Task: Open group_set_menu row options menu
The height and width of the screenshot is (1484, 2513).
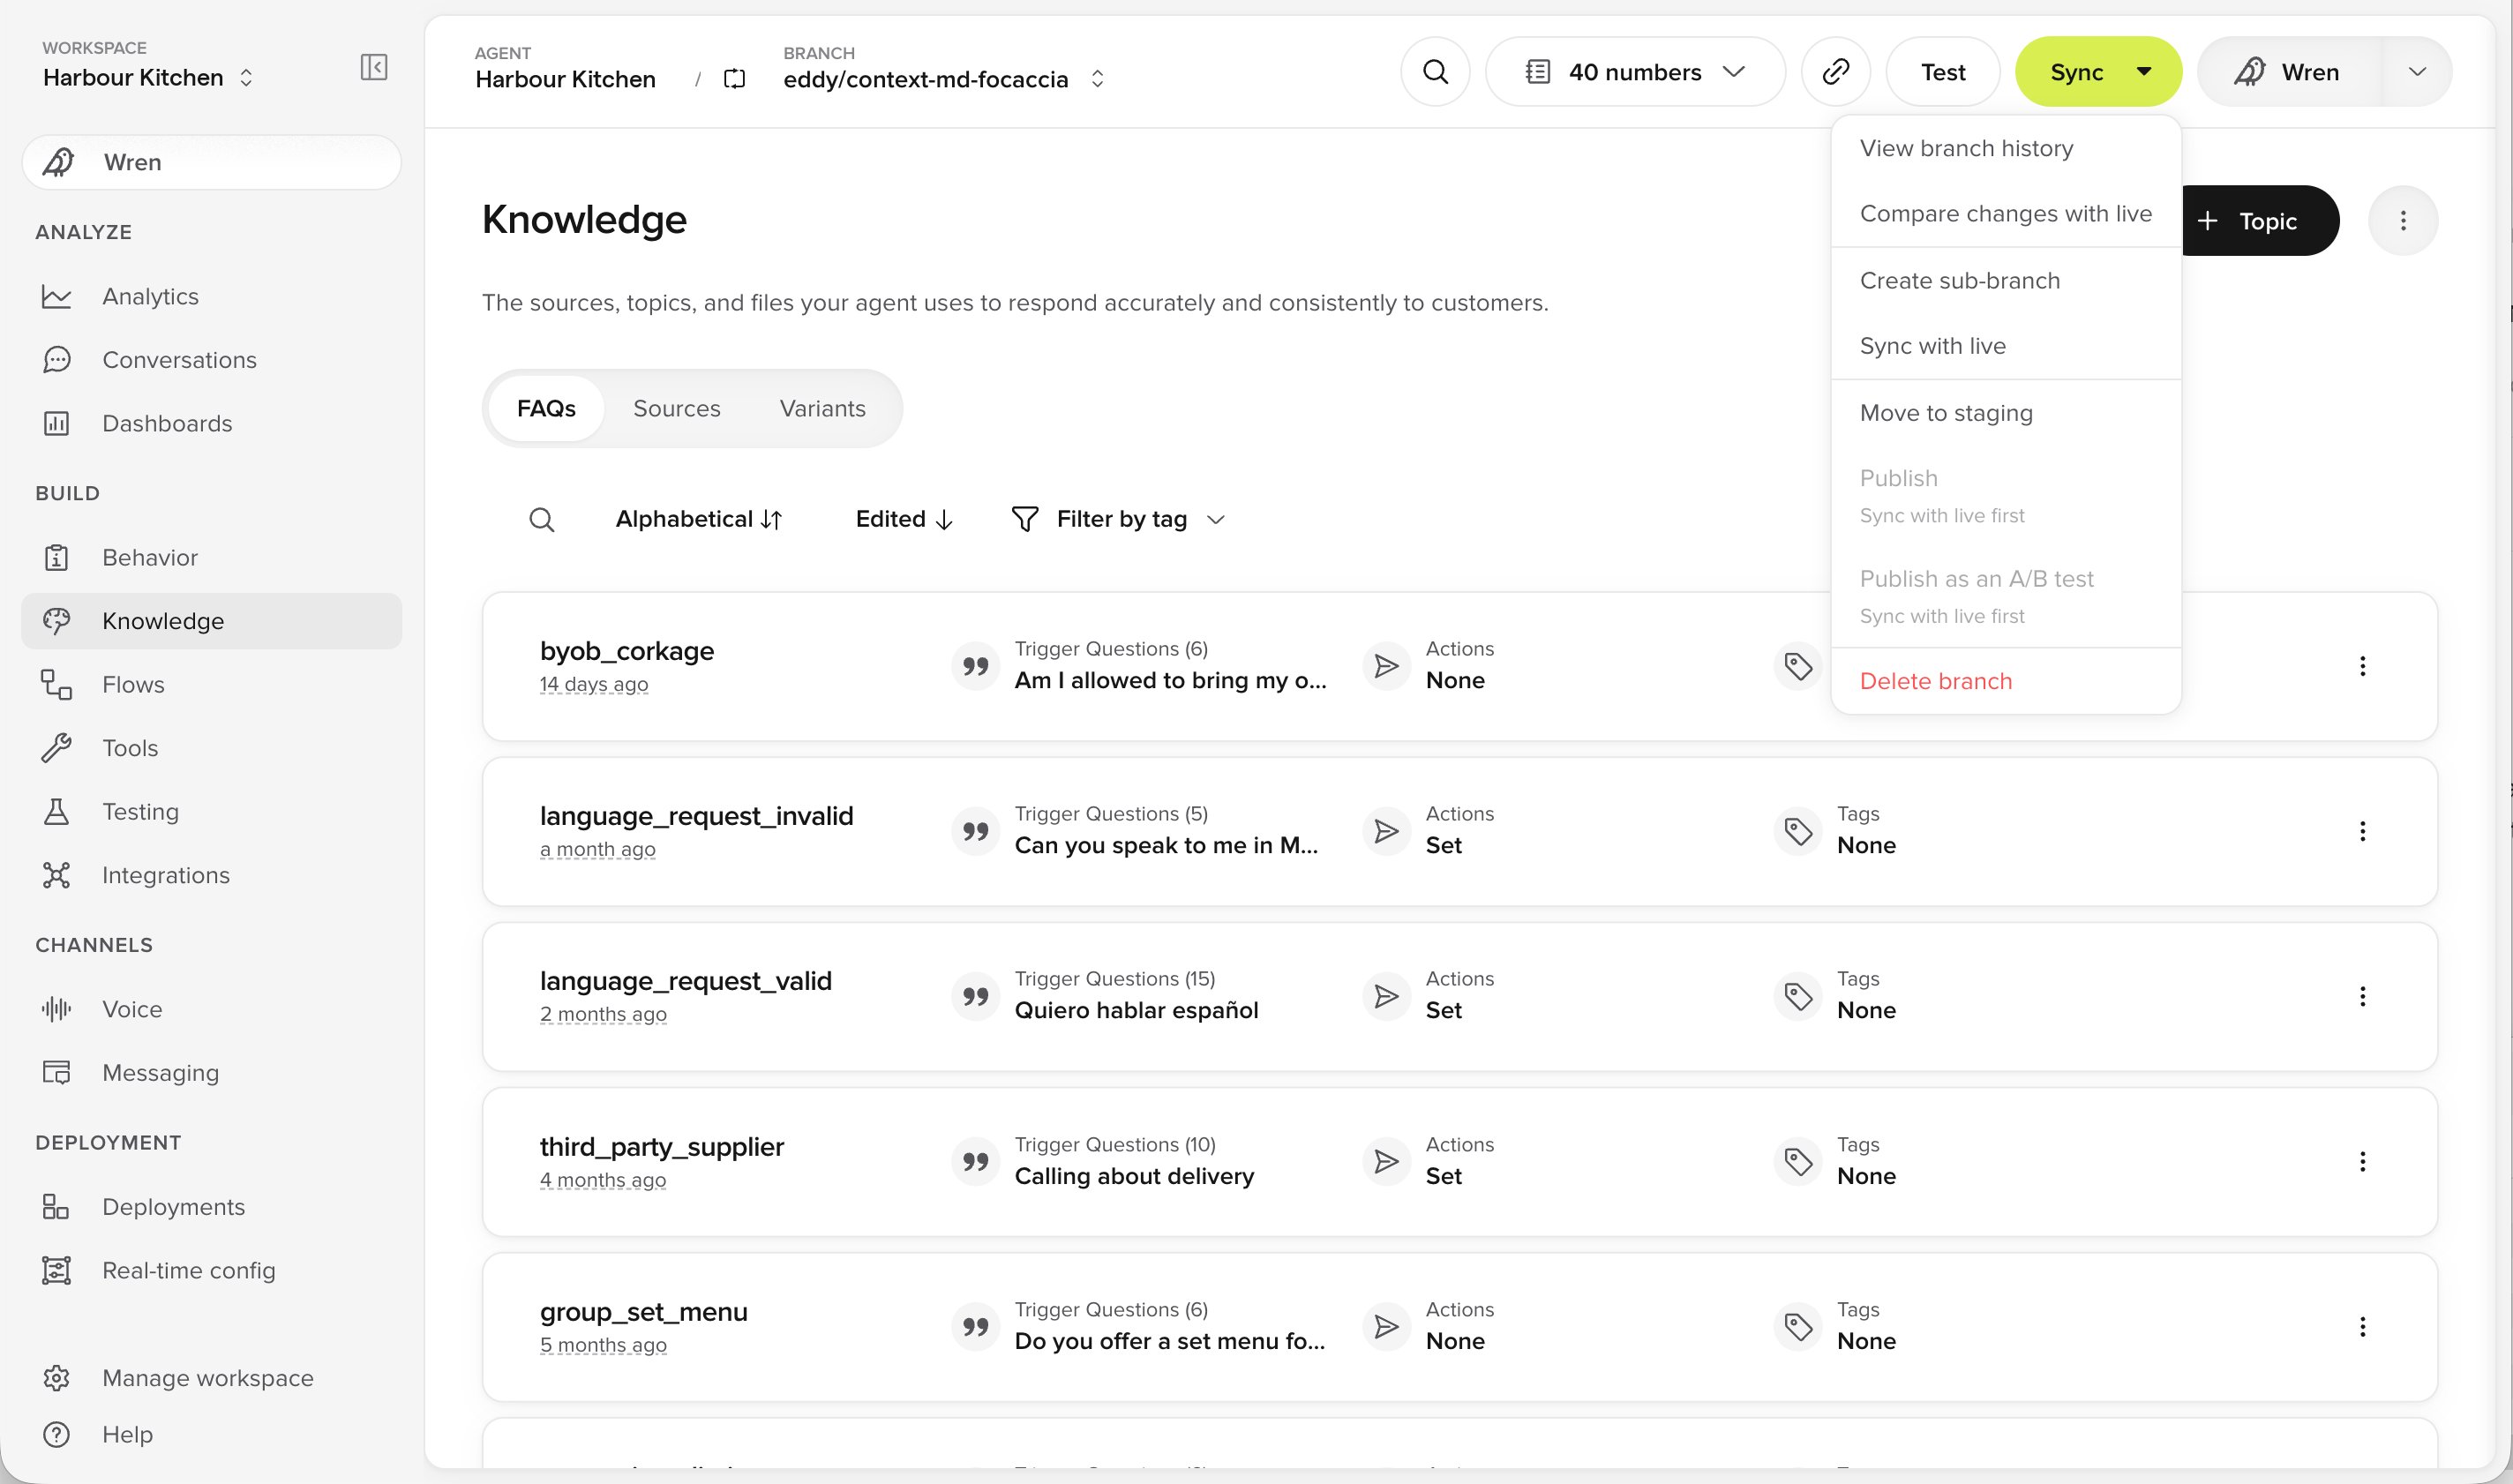Action: pos(2362,1326)
